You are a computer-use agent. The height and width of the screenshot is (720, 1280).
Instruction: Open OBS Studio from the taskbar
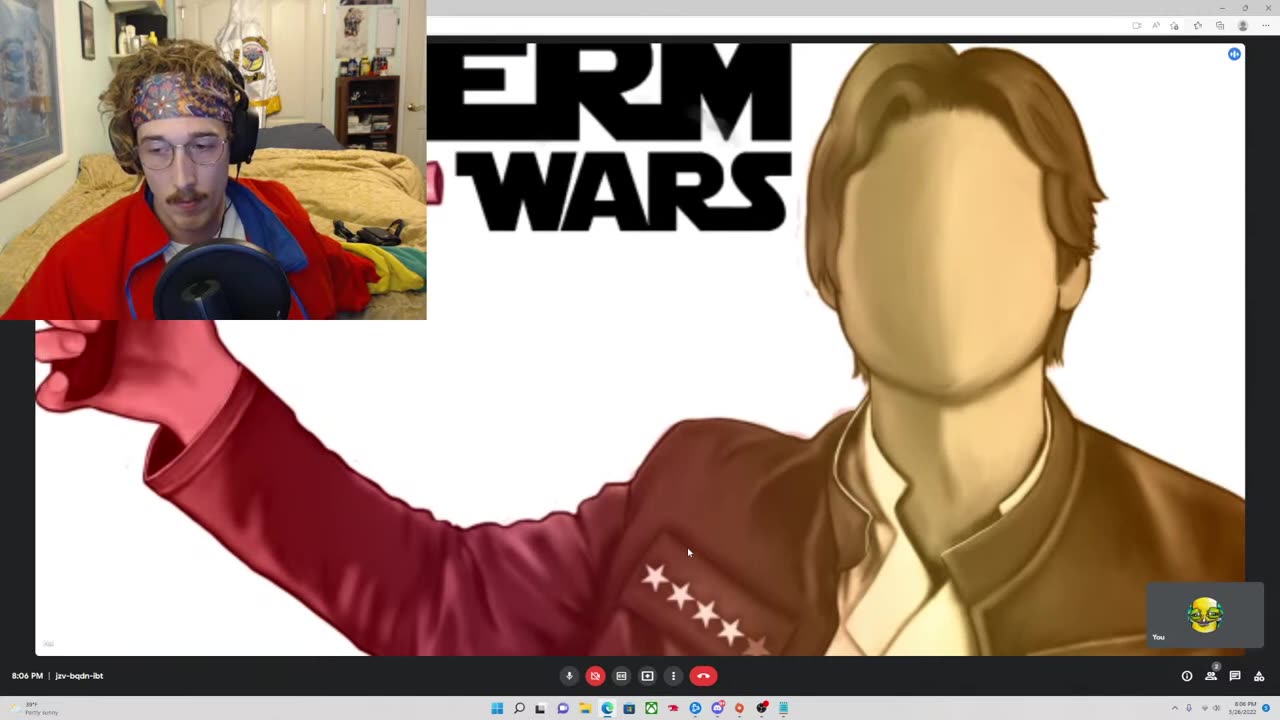[762, 708]
